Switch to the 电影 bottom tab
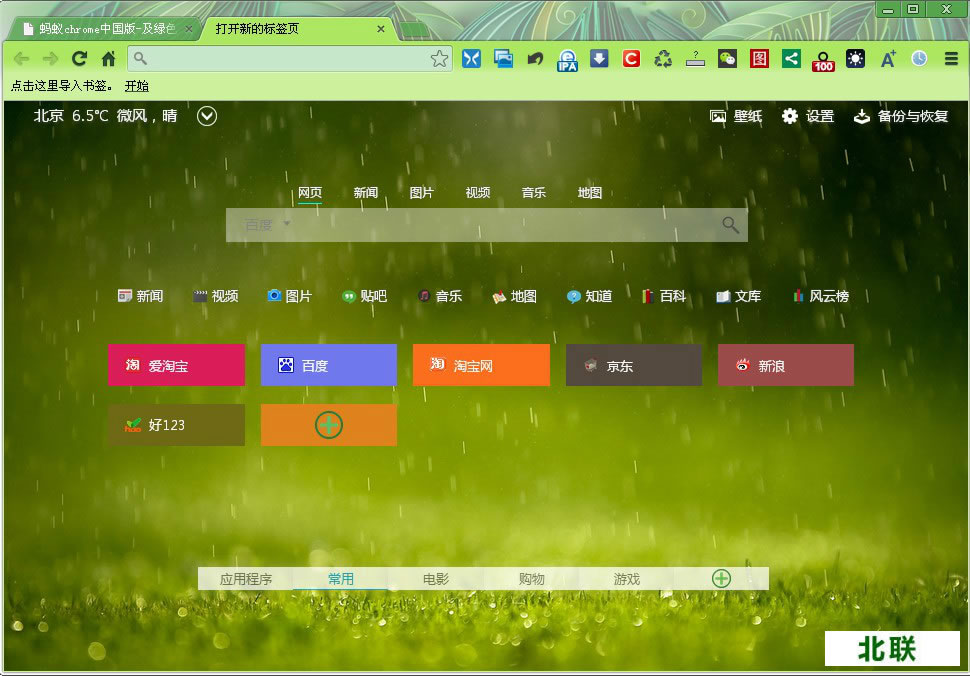 coord(435,579)
